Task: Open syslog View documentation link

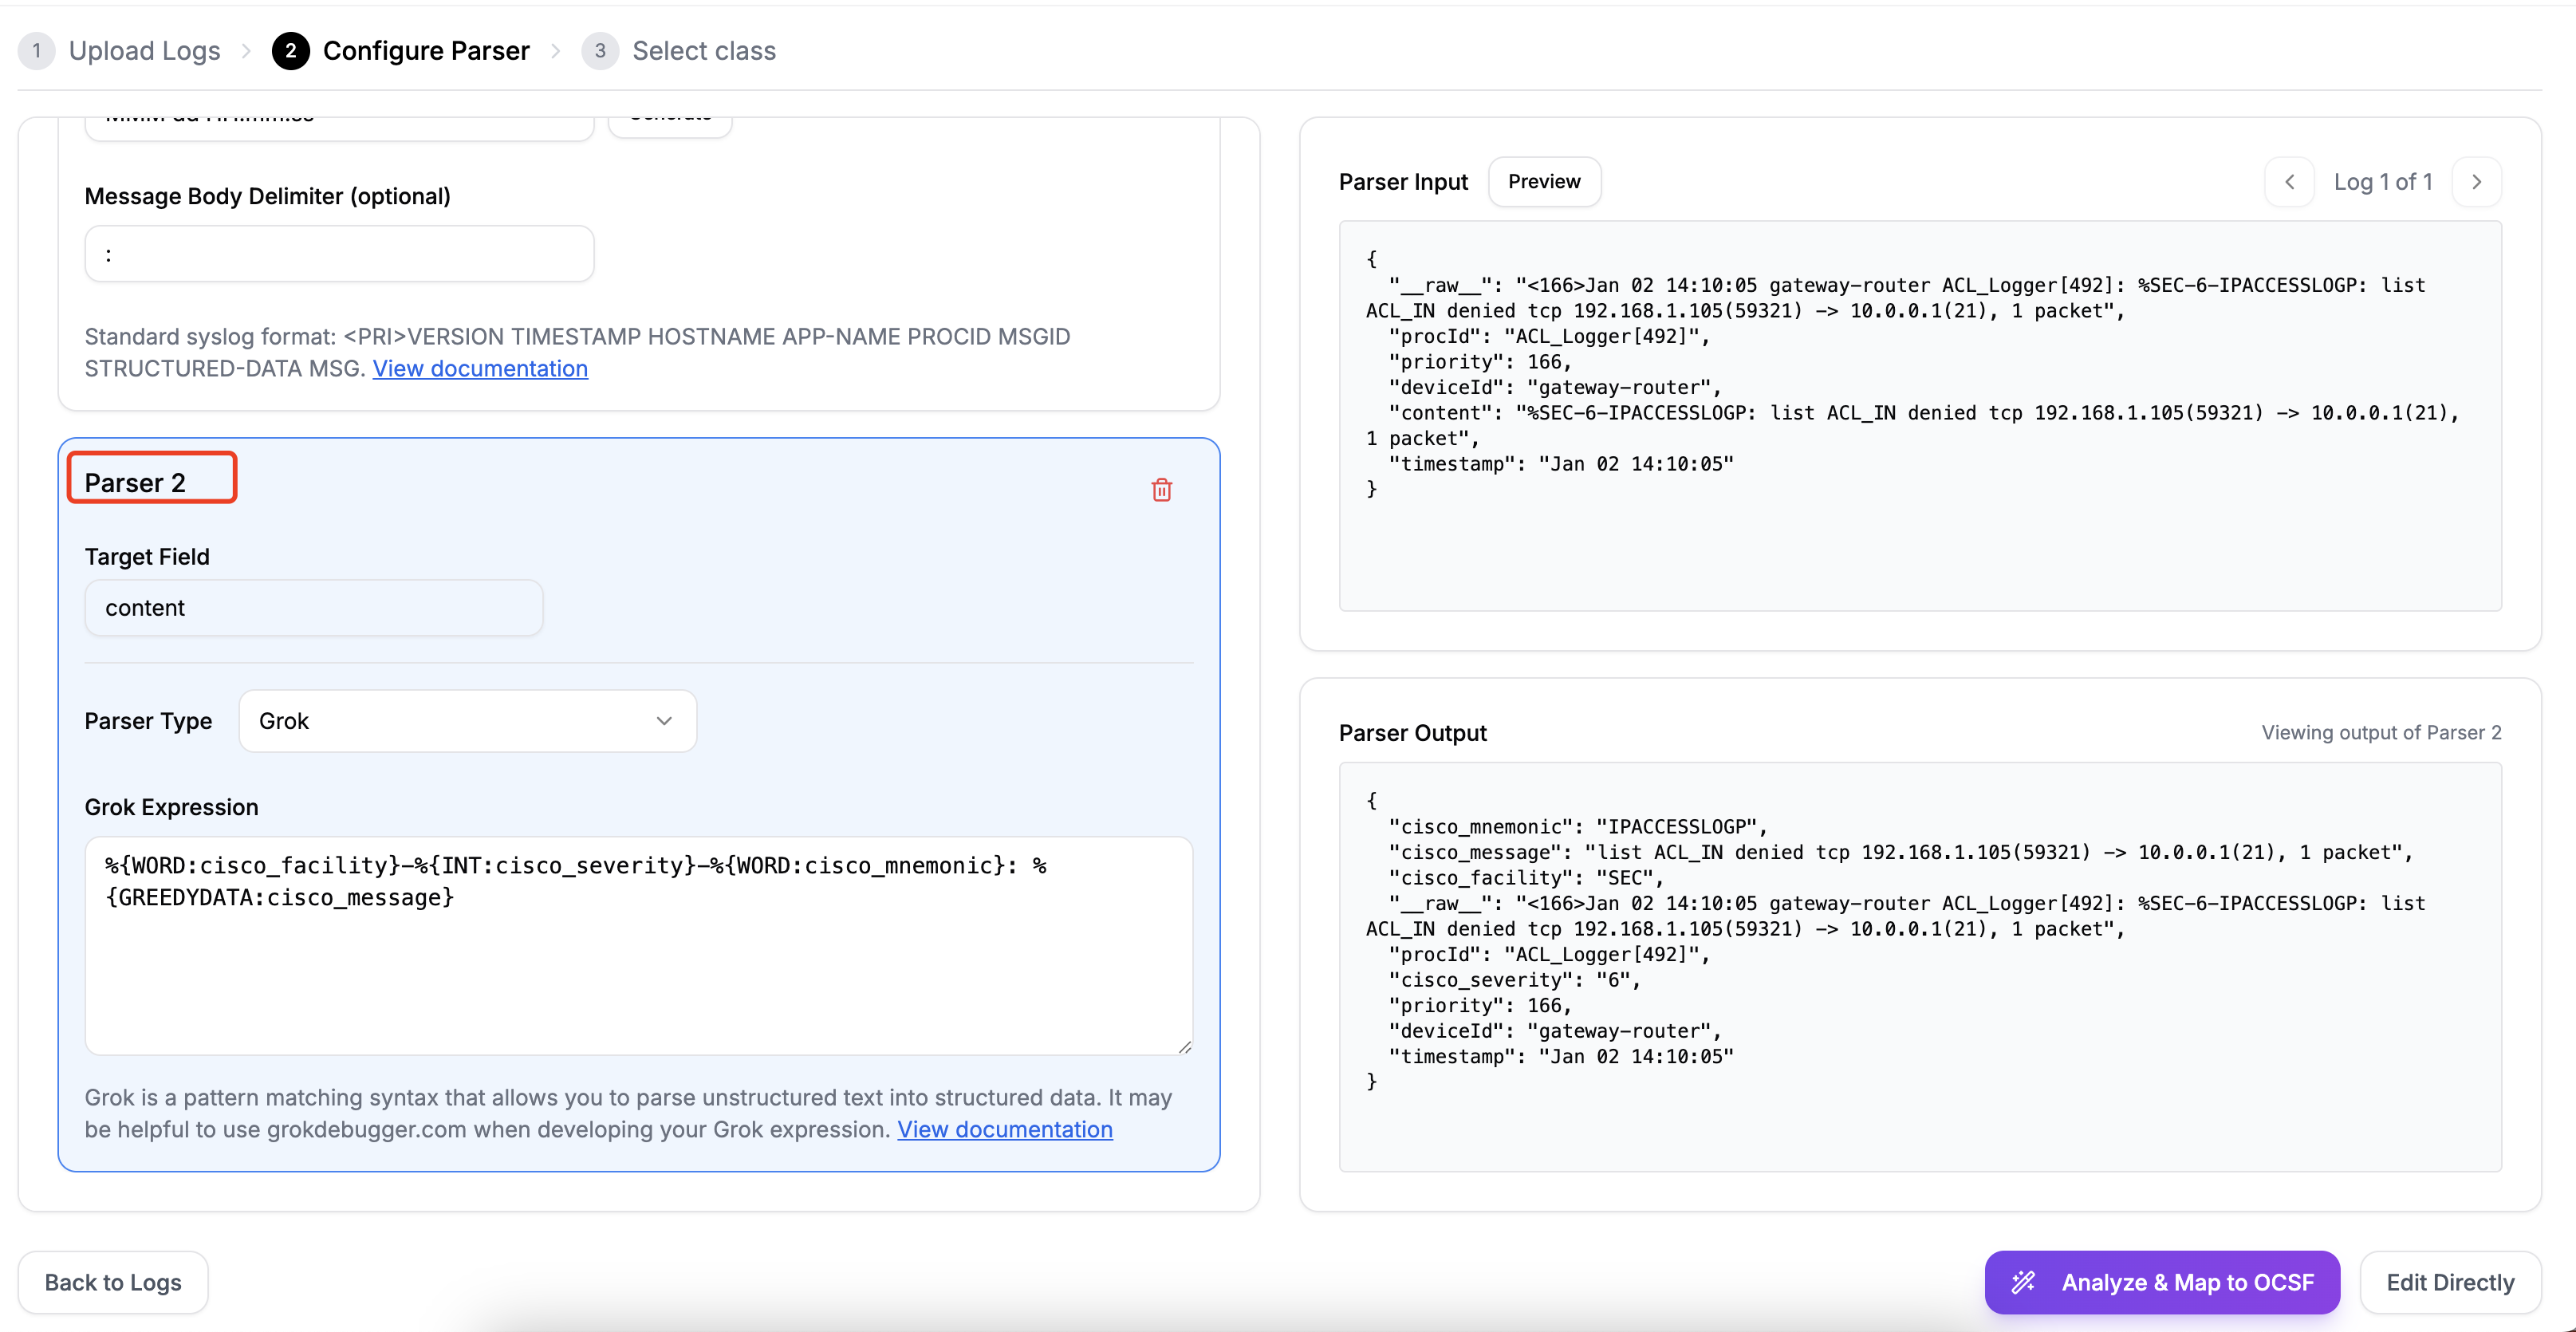Action: click(480, 369)
